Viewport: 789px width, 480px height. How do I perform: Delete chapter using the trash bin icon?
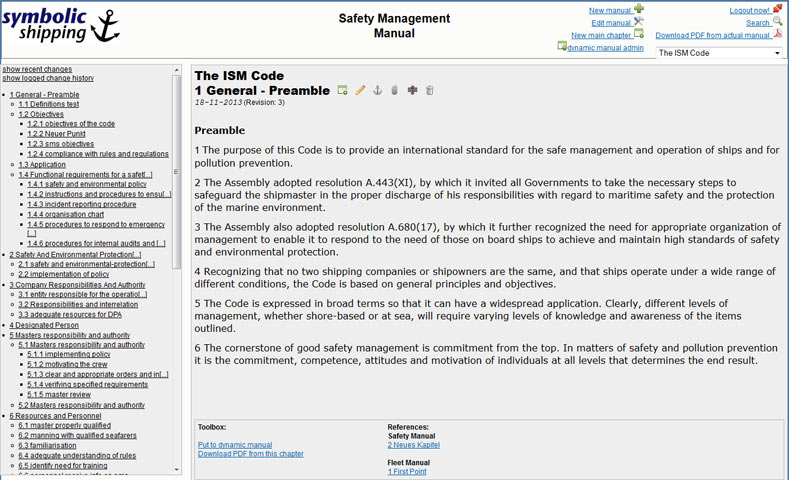(x=429, y=91)
